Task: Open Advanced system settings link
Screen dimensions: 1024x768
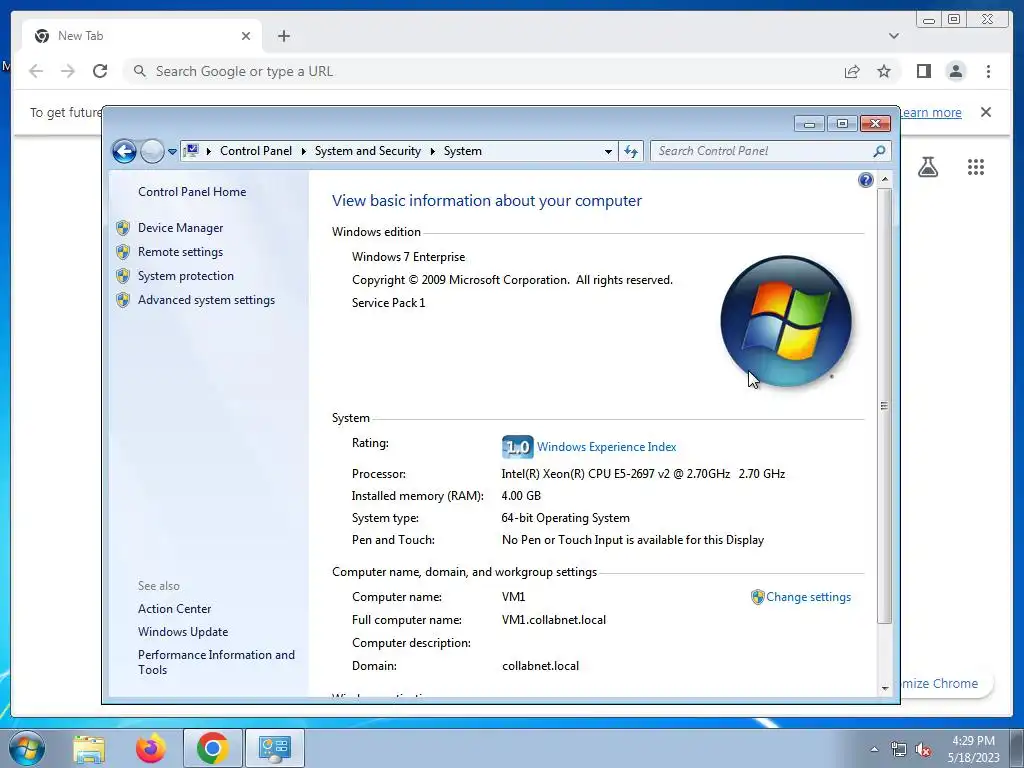Action: pyautogui.click(x=206, y=300)
